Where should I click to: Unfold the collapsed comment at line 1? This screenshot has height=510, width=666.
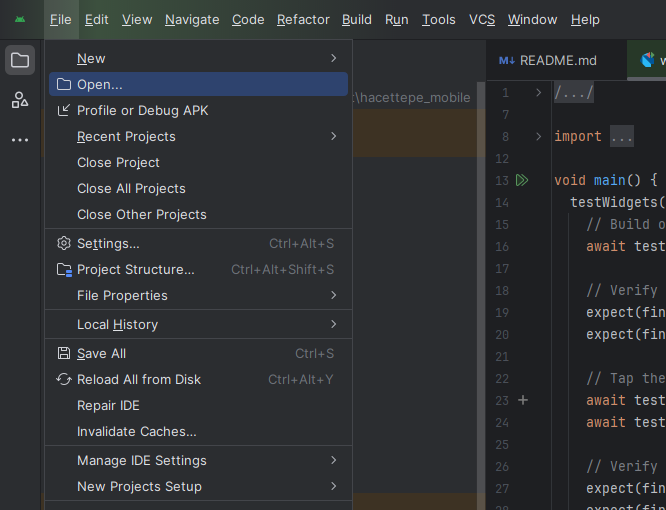(x=539, y=93)
